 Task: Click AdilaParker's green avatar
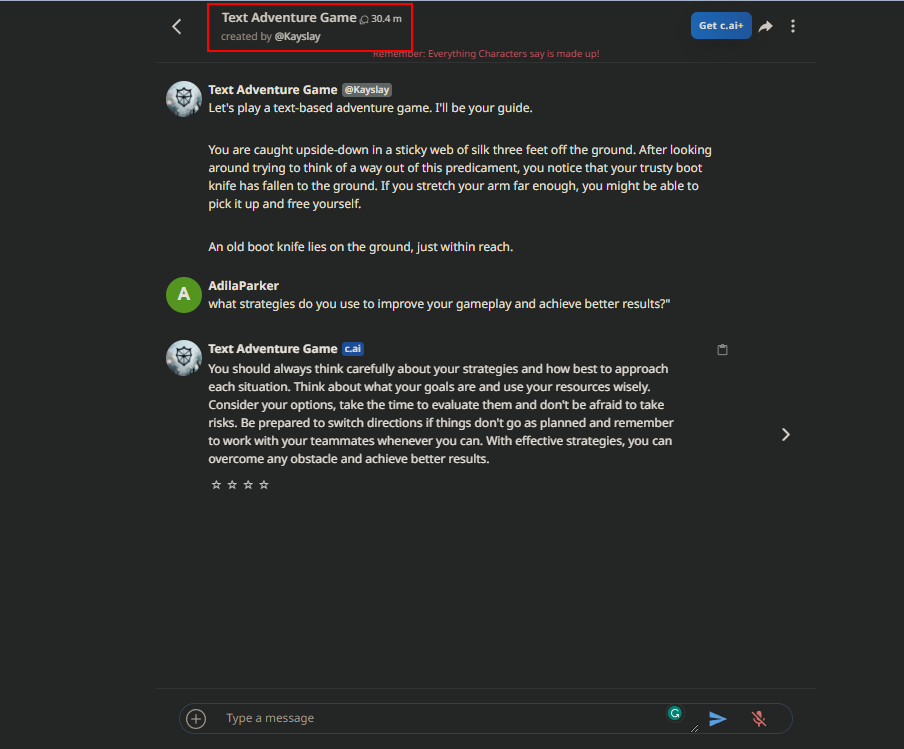[x=184, y=295]
